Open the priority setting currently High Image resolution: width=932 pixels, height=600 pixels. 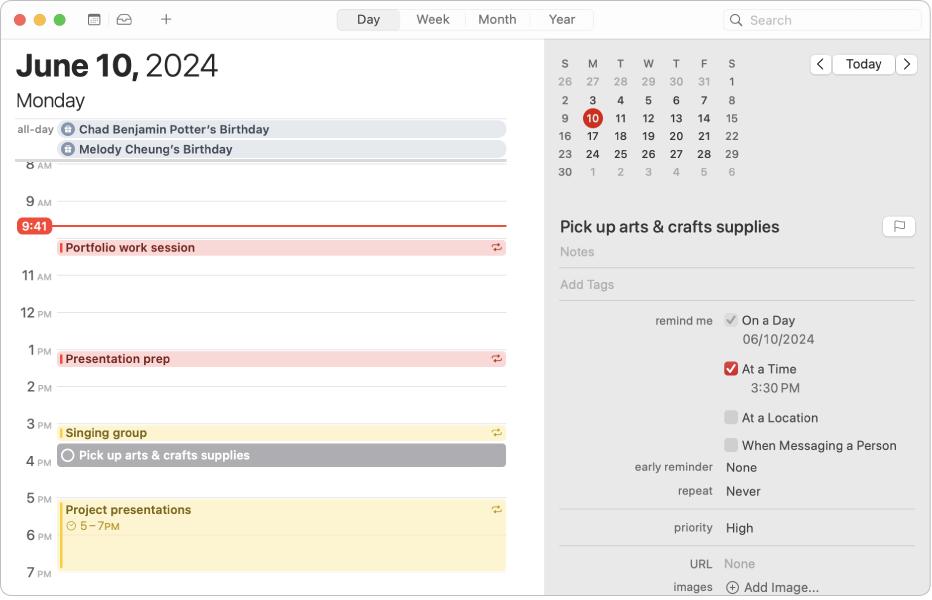pyautogui.click(x=739, y=528)
